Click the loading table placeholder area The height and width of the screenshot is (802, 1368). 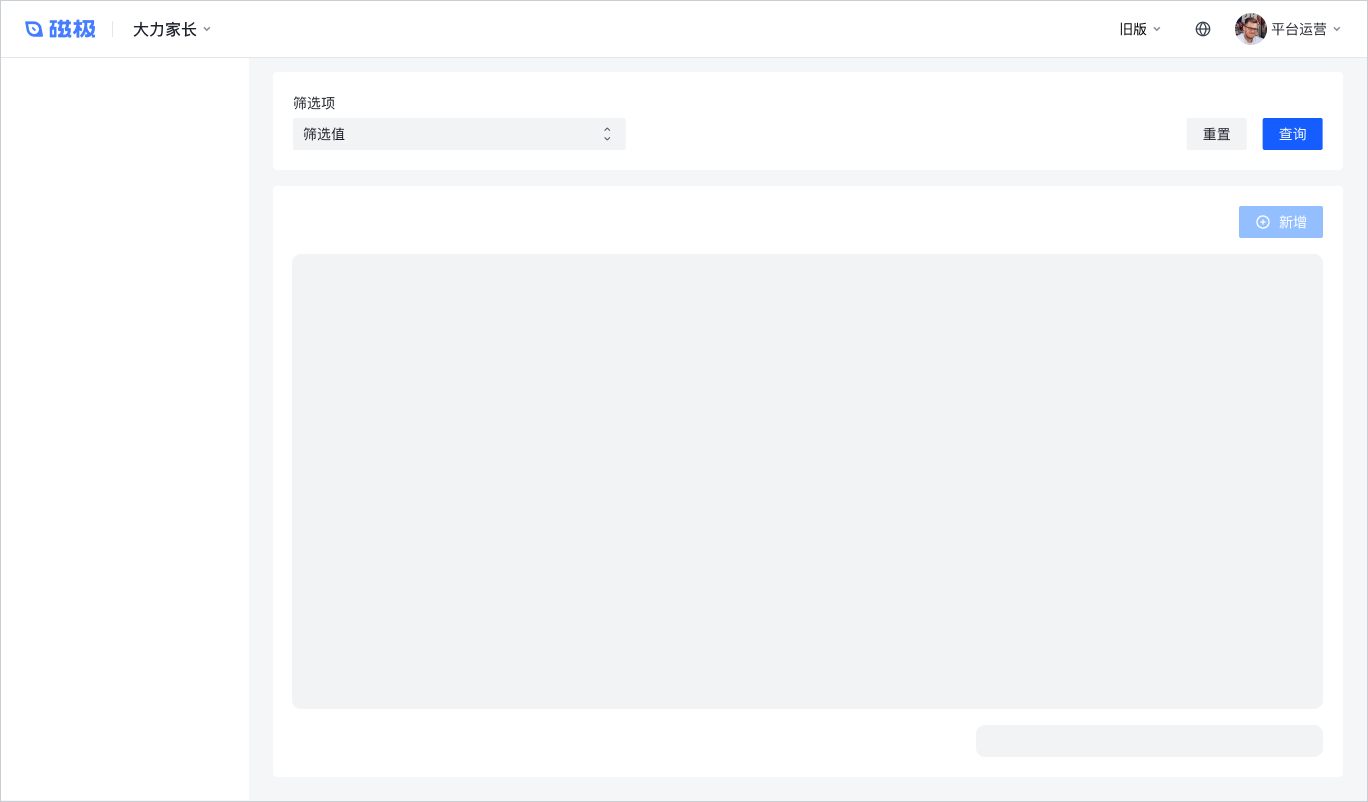(807, 481)
